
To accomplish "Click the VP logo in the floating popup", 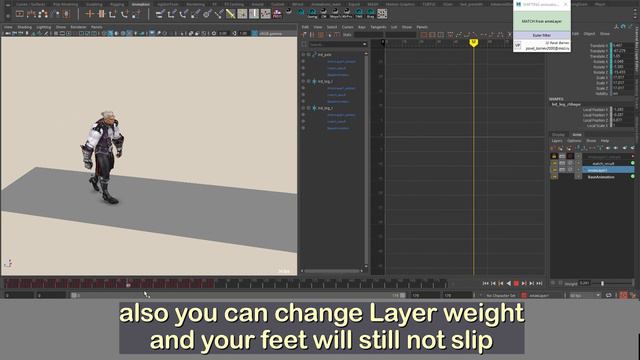I will pyautogui.click(x=518, y=45).
